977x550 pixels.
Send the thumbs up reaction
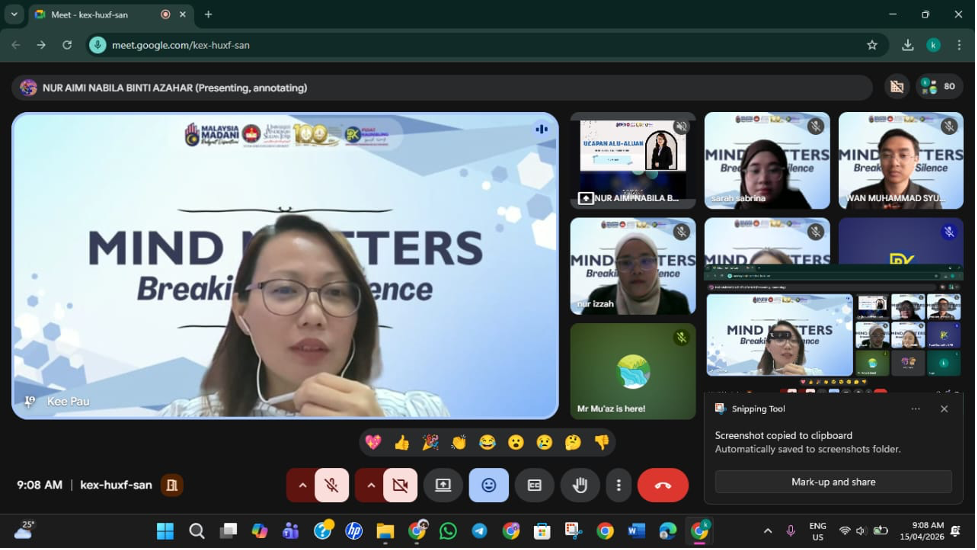[401, 442]
